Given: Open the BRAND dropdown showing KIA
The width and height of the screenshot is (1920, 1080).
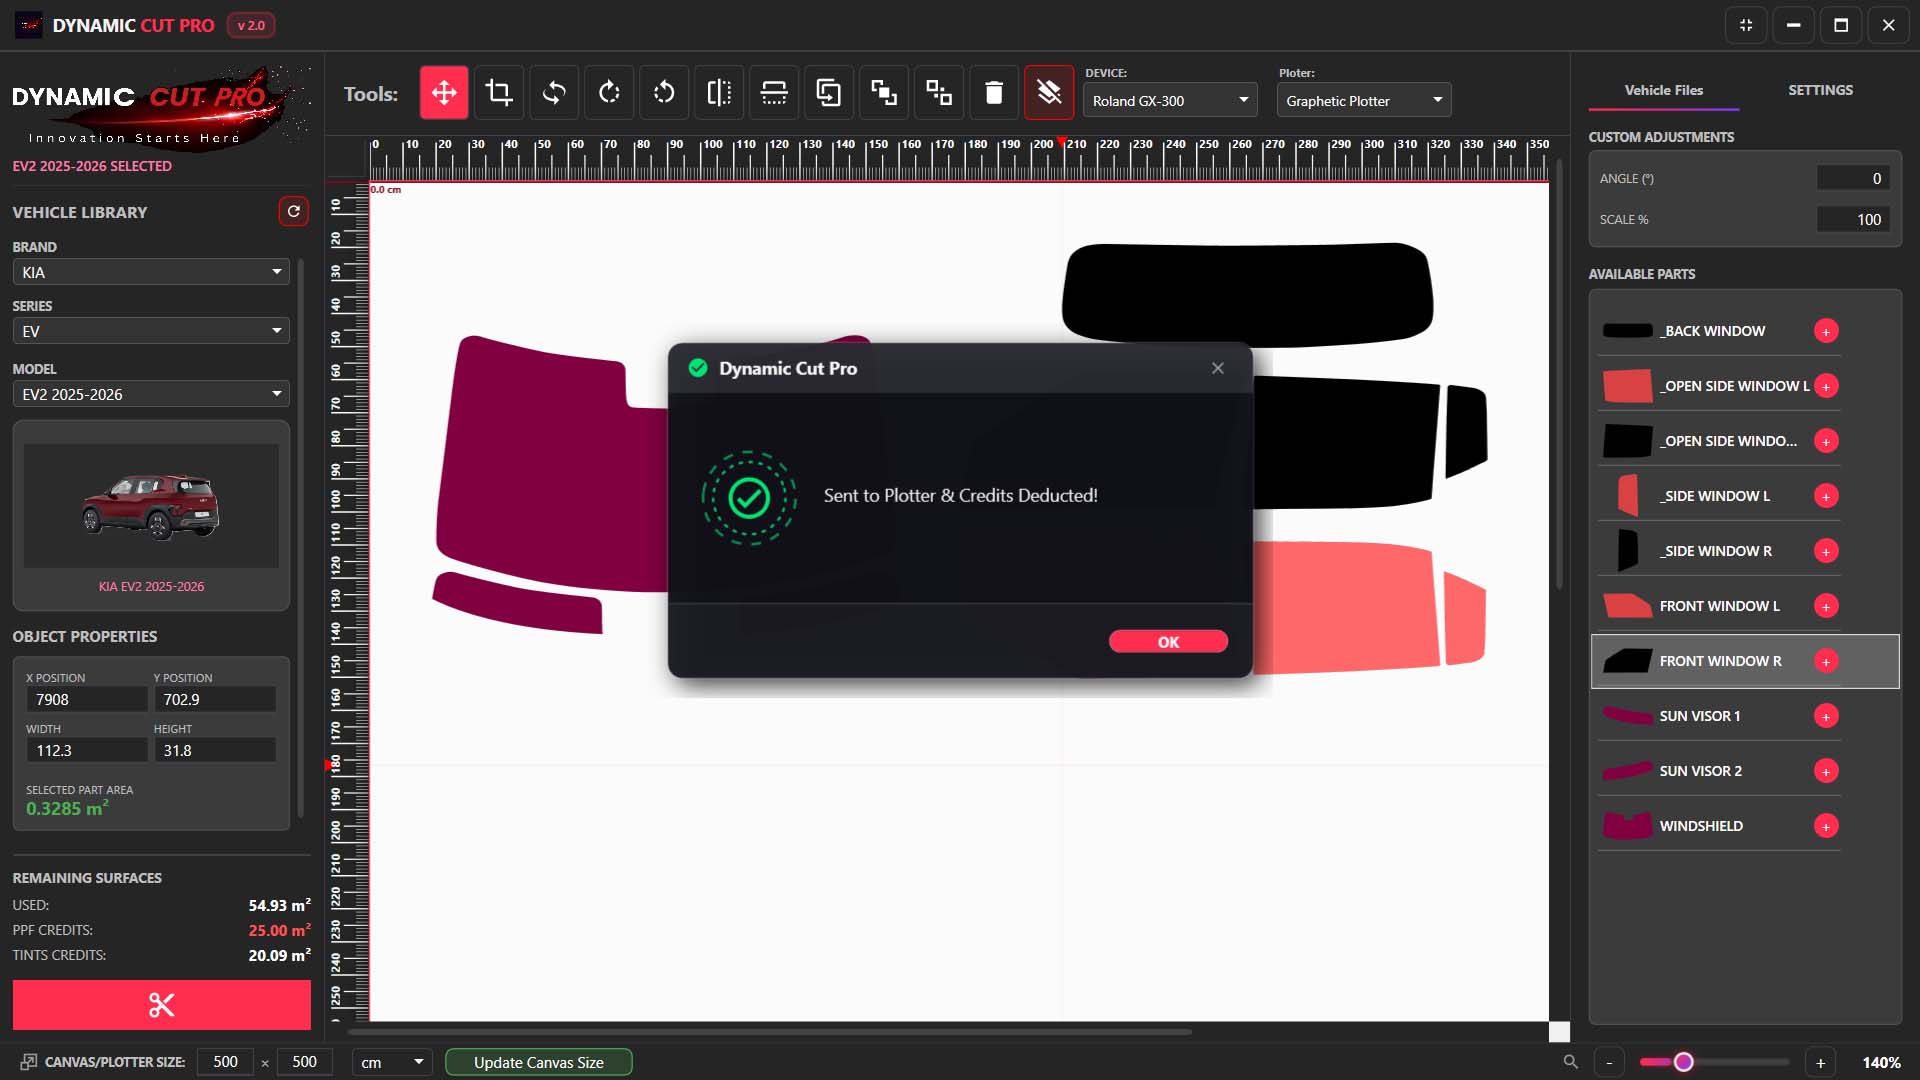Looking at the screenshot, I should [x=151, y=272].
